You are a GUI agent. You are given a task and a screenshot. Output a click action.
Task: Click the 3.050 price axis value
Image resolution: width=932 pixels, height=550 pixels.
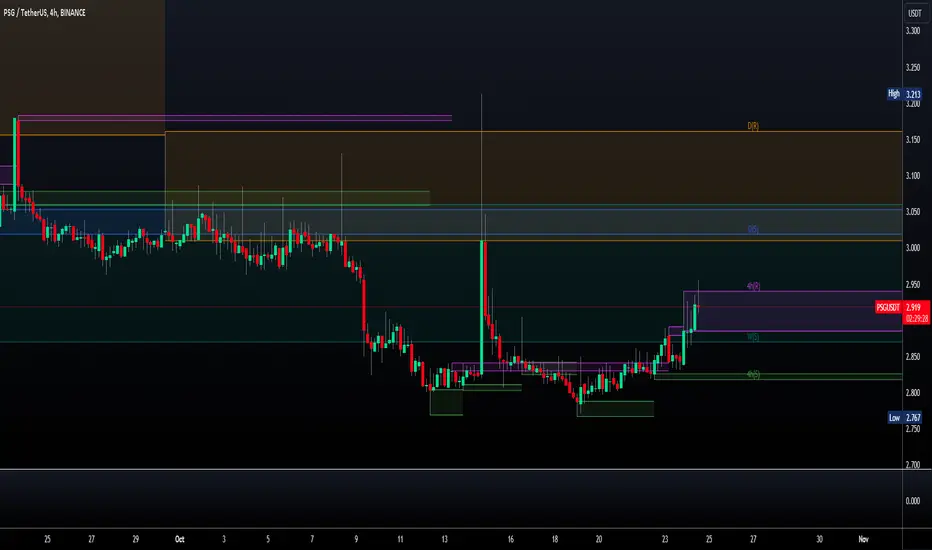tap(913, 212)
